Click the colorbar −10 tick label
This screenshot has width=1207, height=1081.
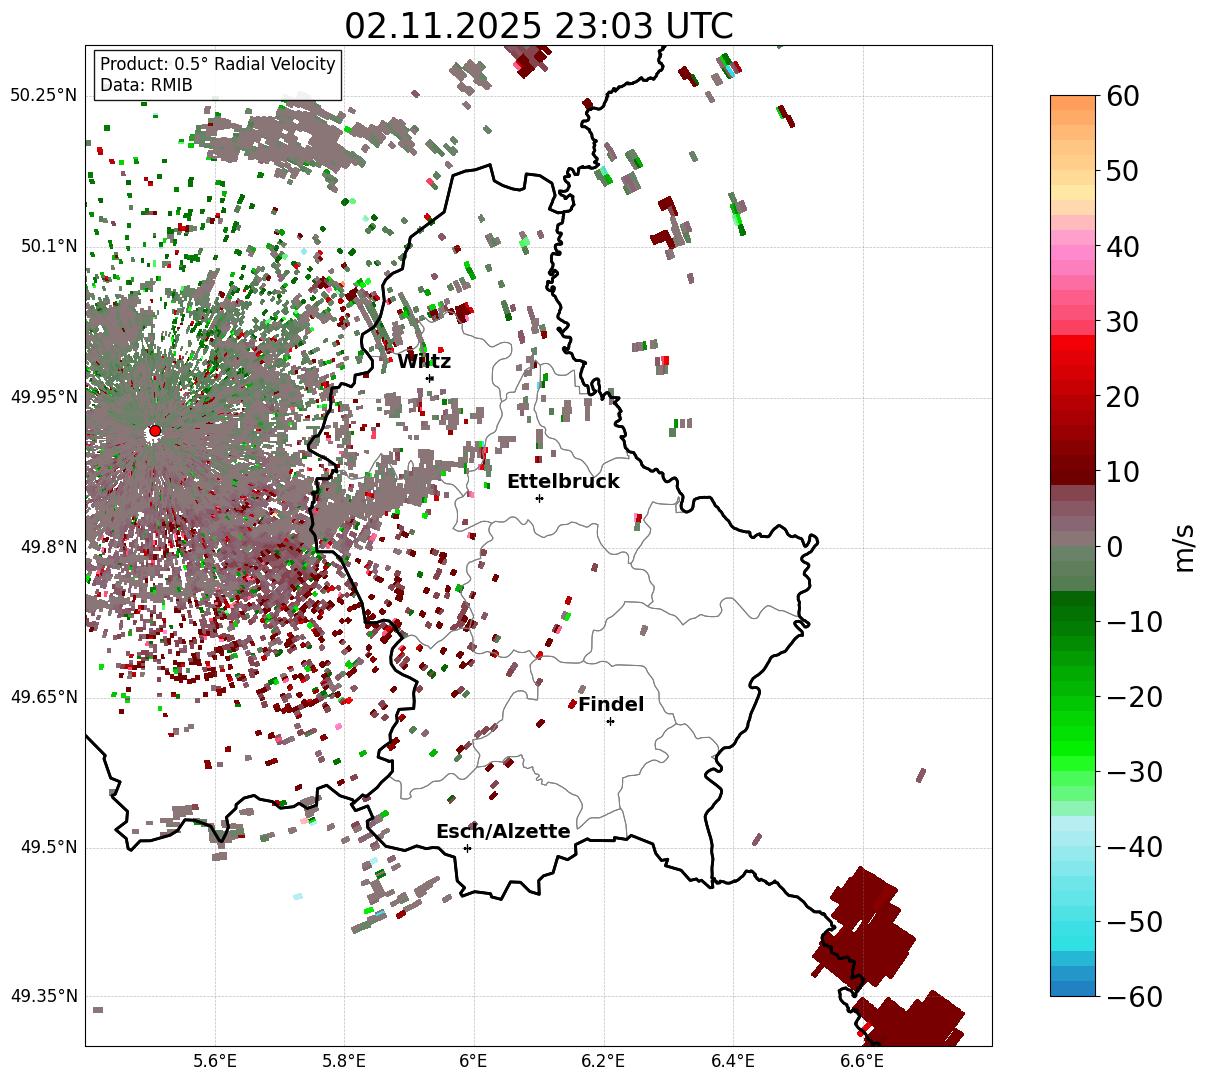(x=1134, y=621)
